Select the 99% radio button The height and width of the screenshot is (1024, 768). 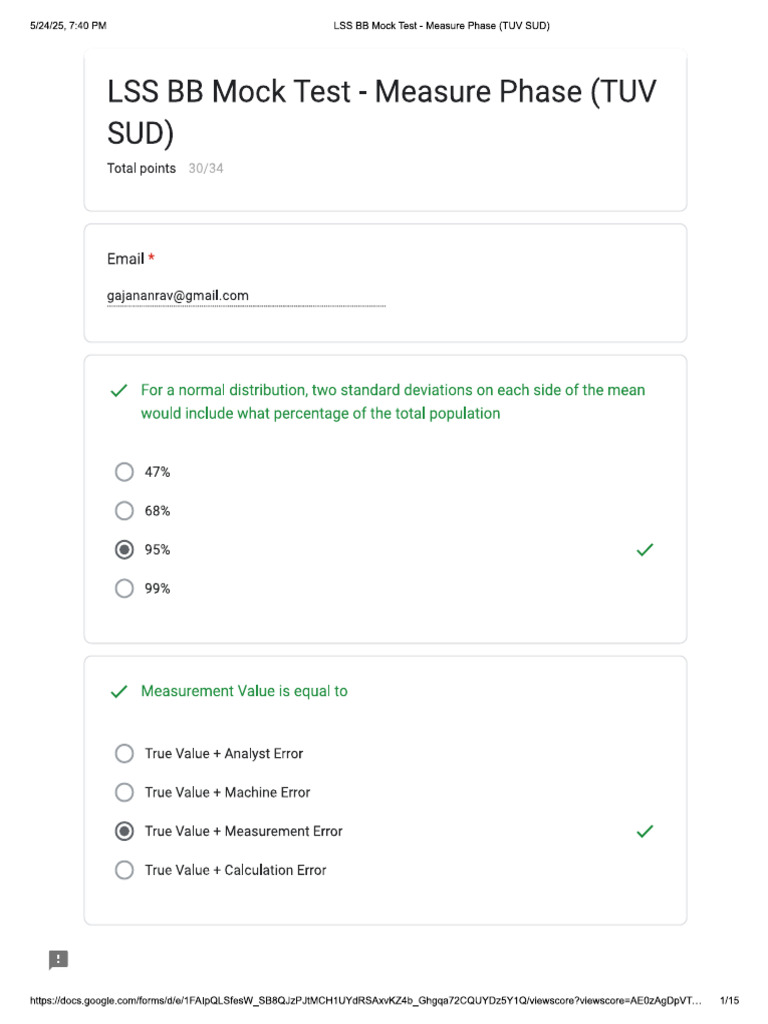tap(124, 588)
